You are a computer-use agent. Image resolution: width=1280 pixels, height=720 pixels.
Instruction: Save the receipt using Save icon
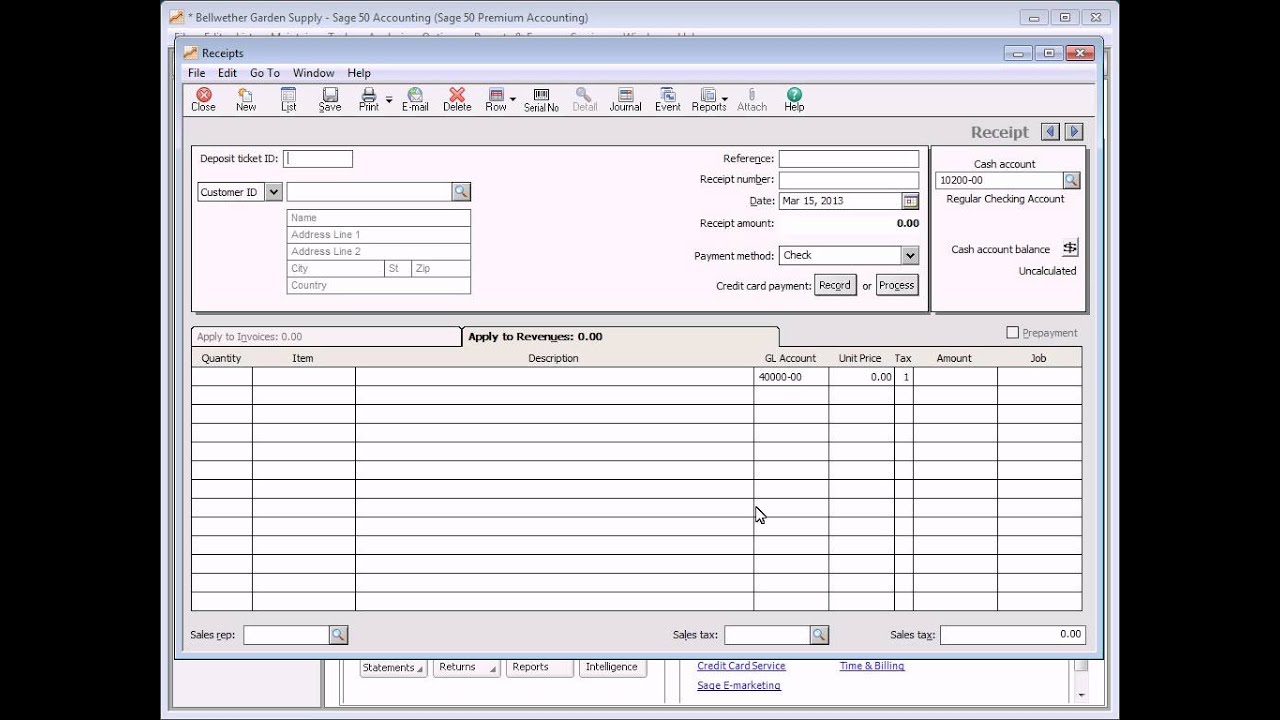(x=330, y=99)
